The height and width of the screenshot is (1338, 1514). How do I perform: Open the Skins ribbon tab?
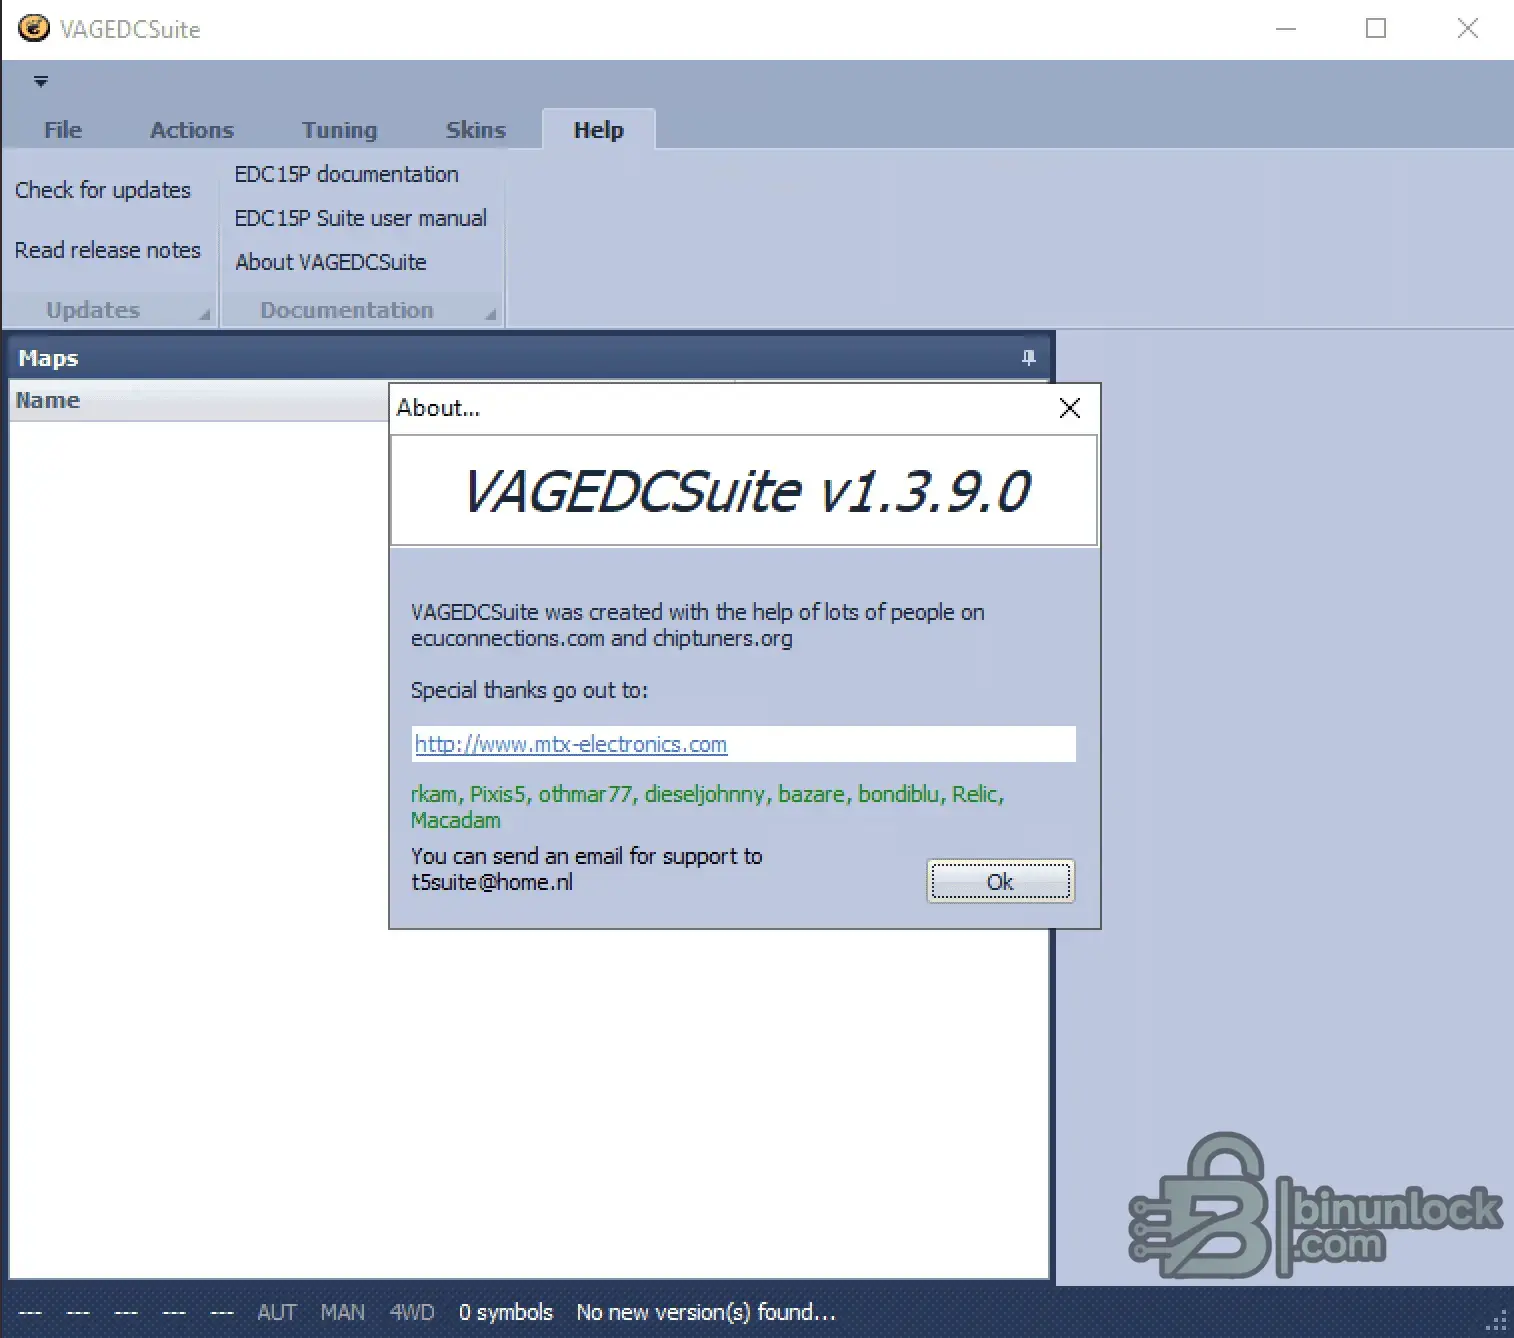[x=476, y=130]
